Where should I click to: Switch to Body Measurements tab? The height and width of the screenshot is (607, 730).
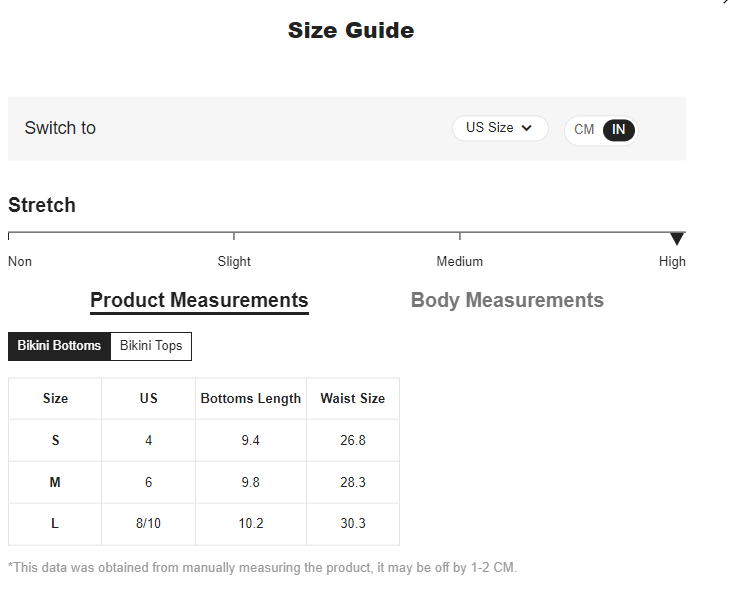507,300
